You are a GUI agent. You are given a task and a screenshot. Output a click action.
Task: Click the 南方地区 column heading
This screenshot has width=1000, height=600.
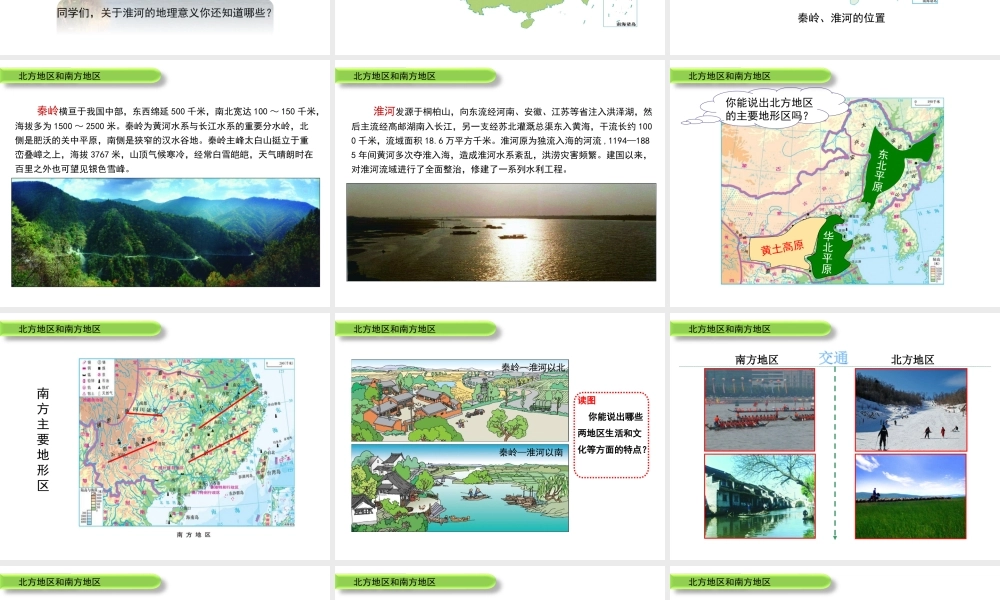pyautogui.click(x=756, y=360)
